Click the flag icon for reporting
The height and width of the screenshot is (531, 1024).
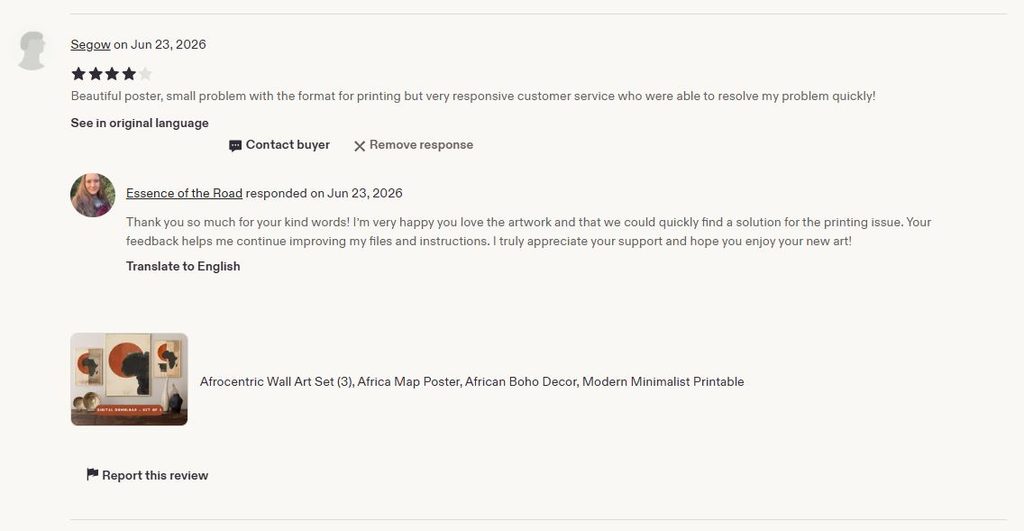(92, 475)
